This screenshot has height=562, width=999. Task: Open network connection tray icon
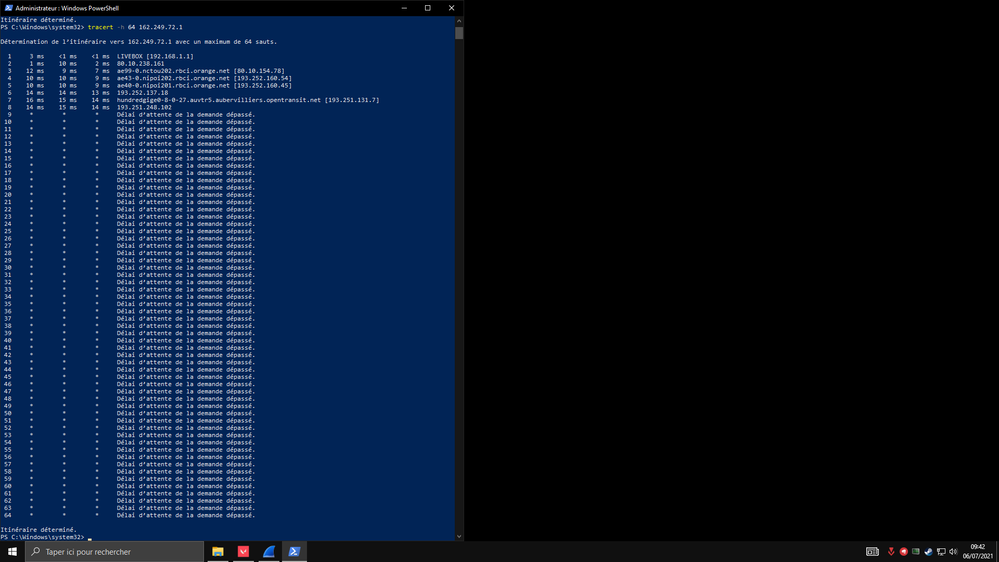coord(941,552)
